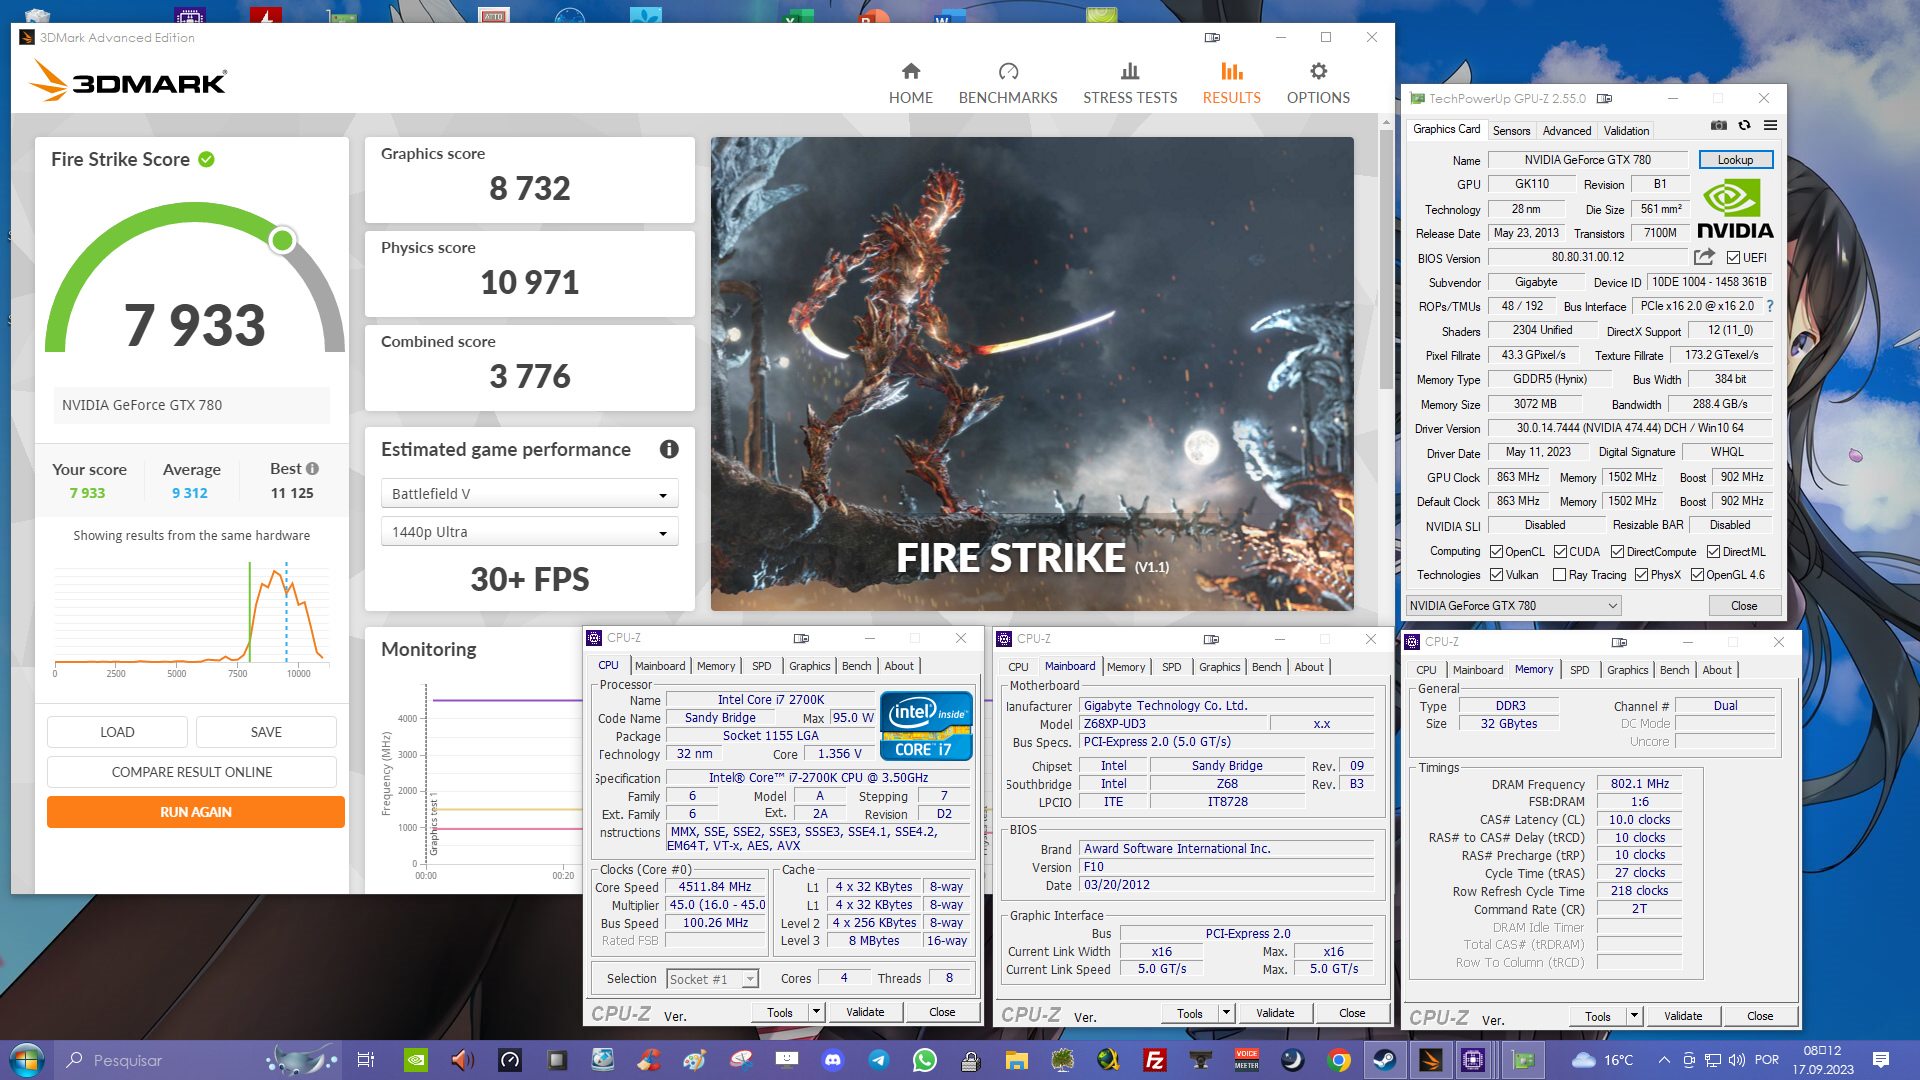The height and width of the screenshot is (1080, 1920).
Task: Open Steam from the taskbar
Action: (1385, 1060)
